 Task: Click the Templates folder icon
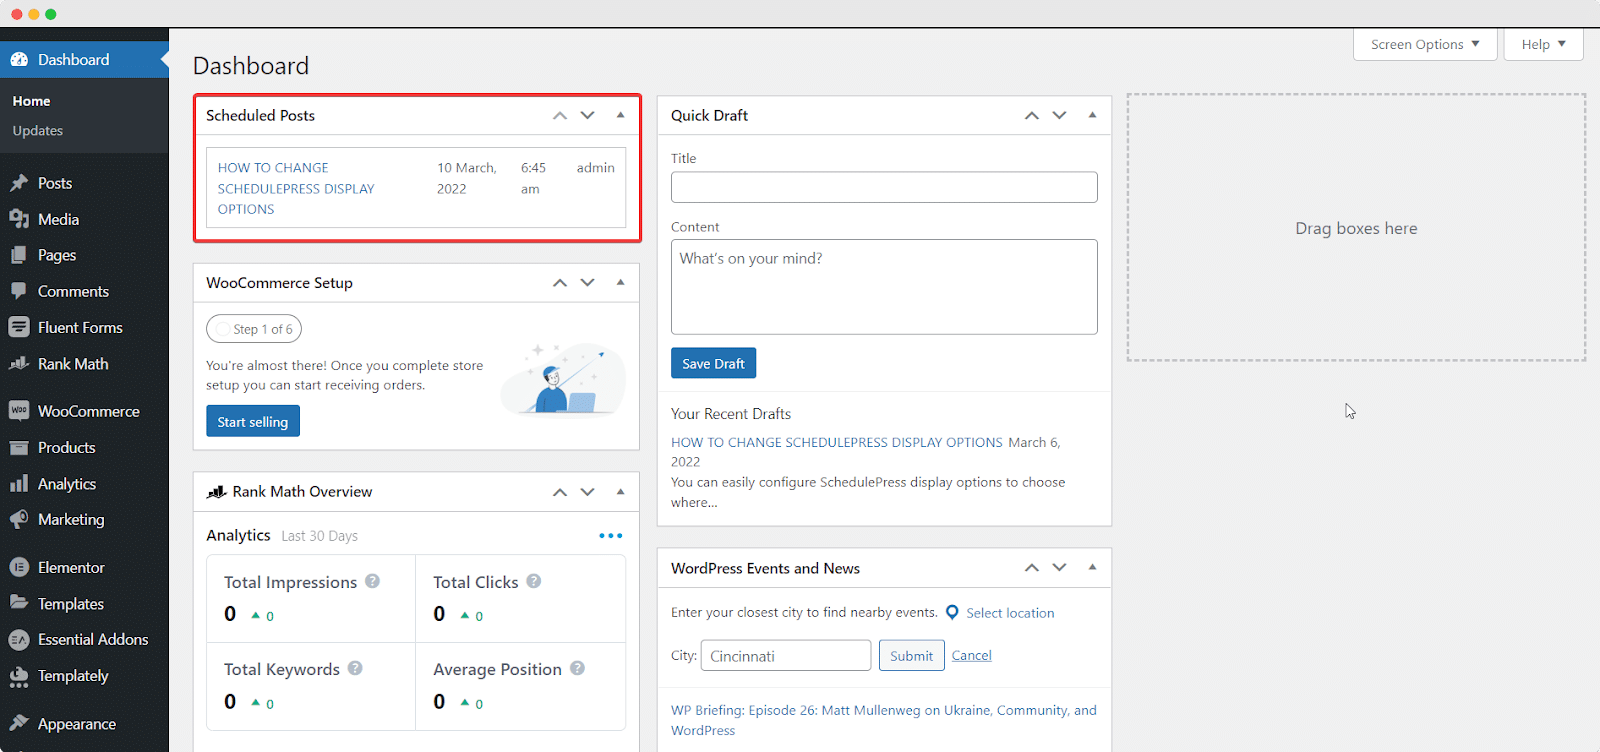click(19, 603)
